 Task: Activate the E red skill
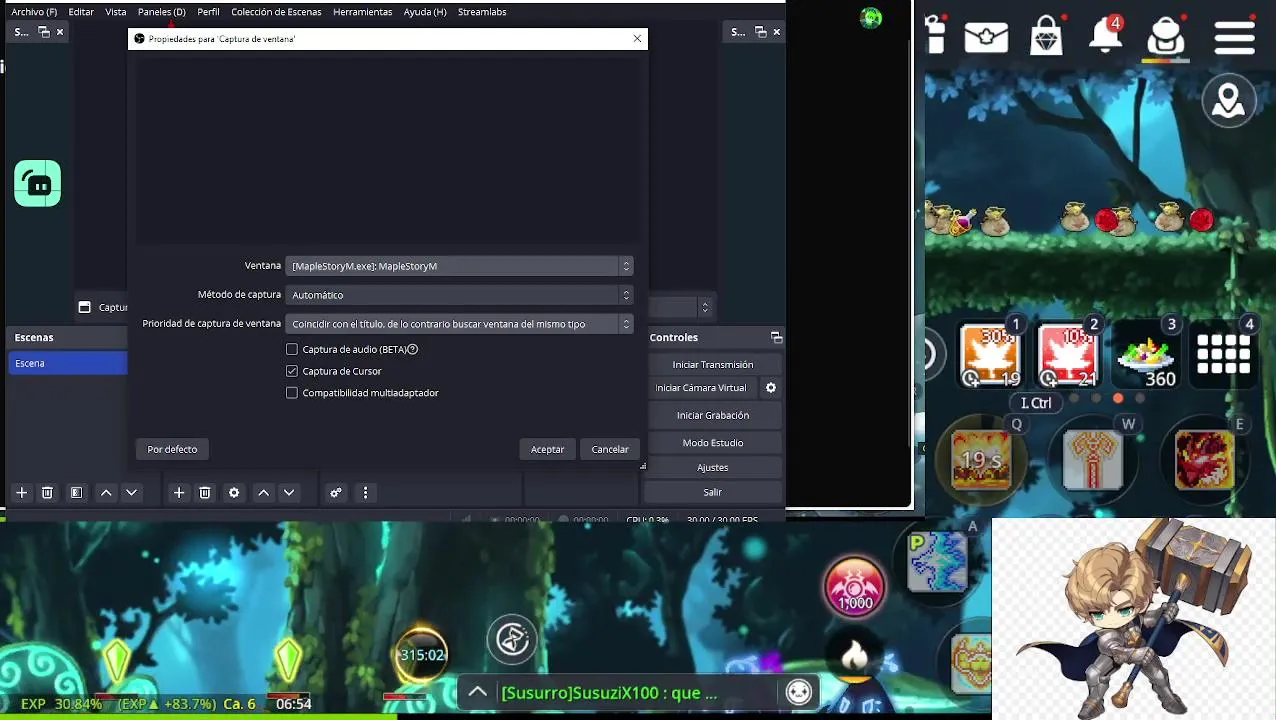tap(1204, 460)
